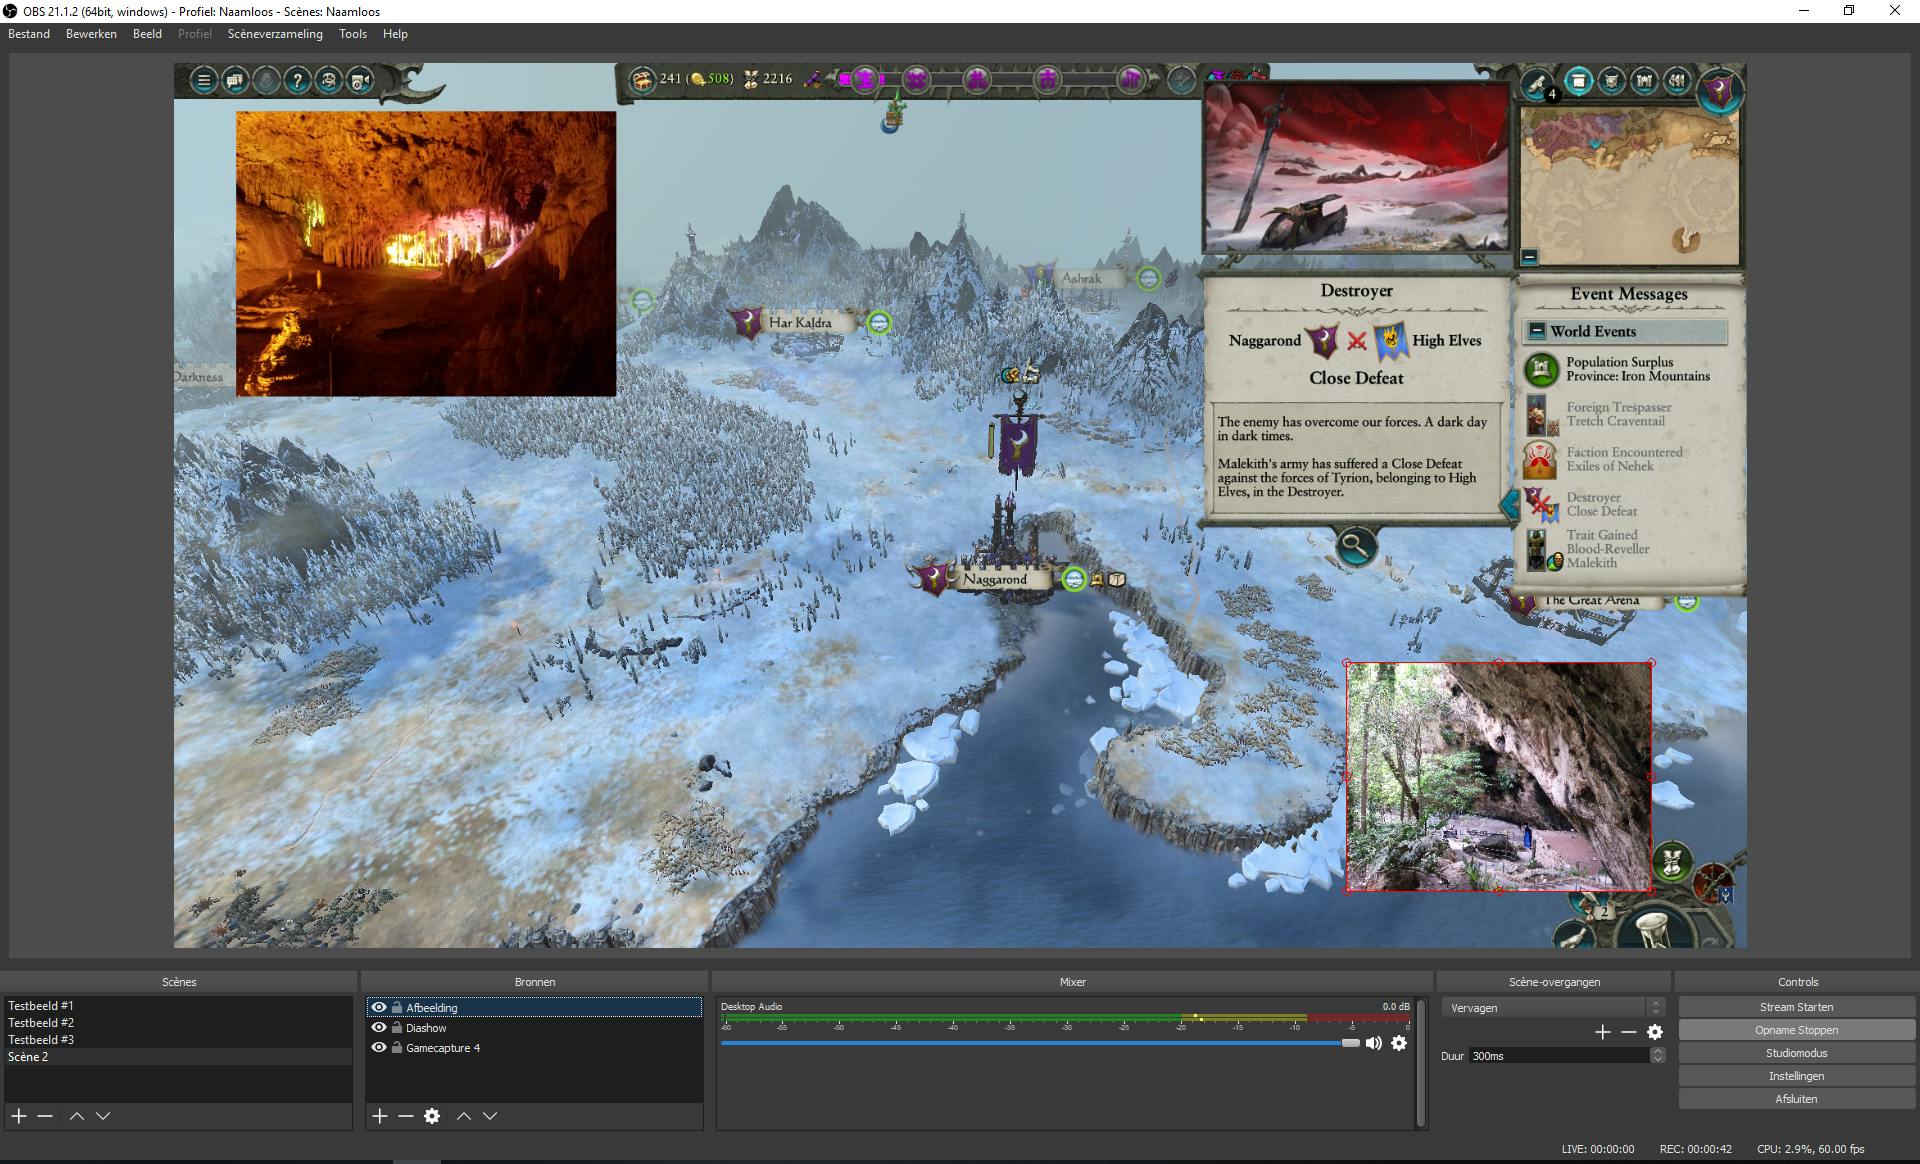The image size is (1920, 1164).
Task: Toggle visibility of Diashow source
Action: [379, 1027]
